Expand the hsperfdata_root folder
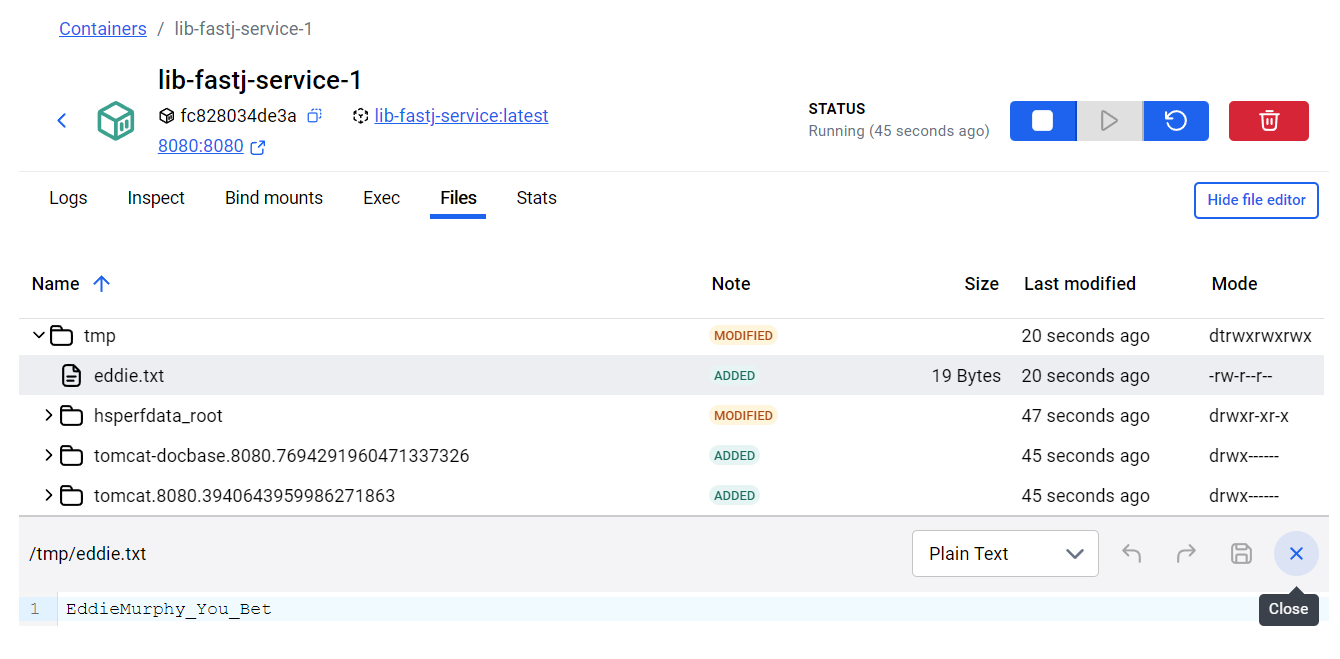Viewport: 1340px width, 659px height. click(48, 416)
